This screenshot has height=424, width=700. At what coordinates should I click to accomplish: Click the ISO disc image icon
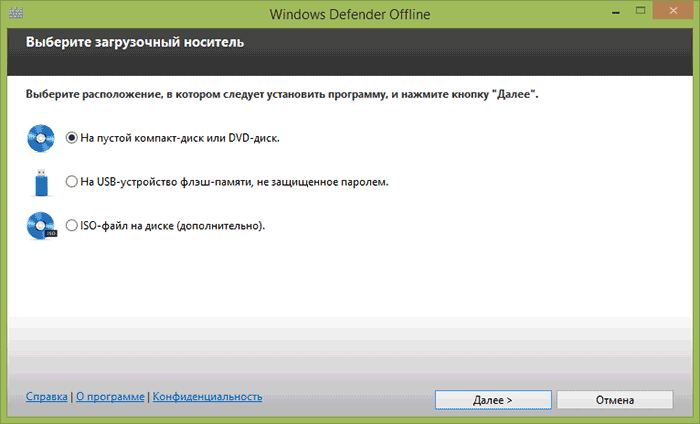pos(42,226)
